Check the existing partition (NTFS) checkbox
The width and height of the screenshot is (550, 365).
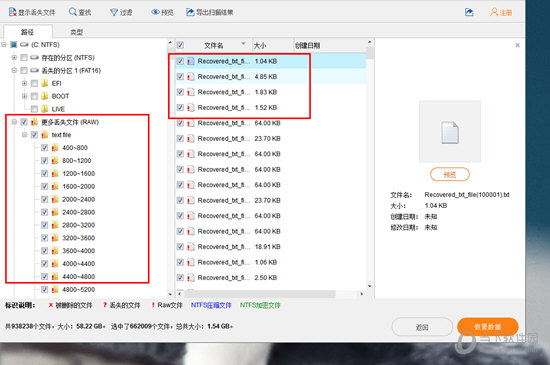point(24,58)
